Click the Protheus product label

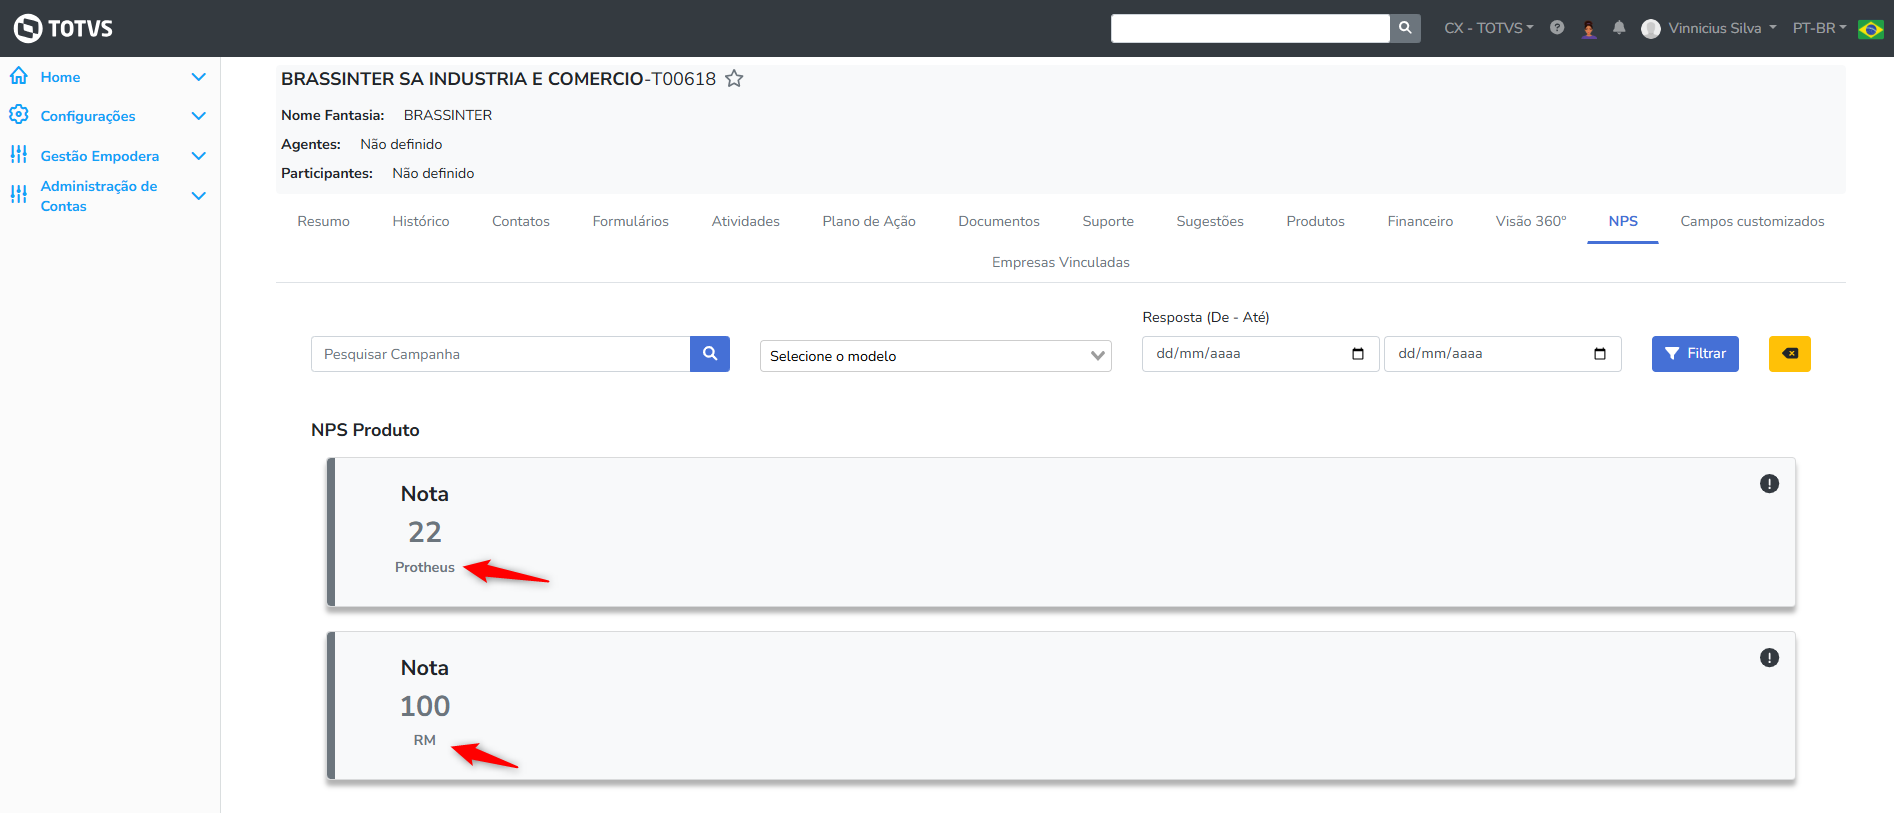point(425,567)
